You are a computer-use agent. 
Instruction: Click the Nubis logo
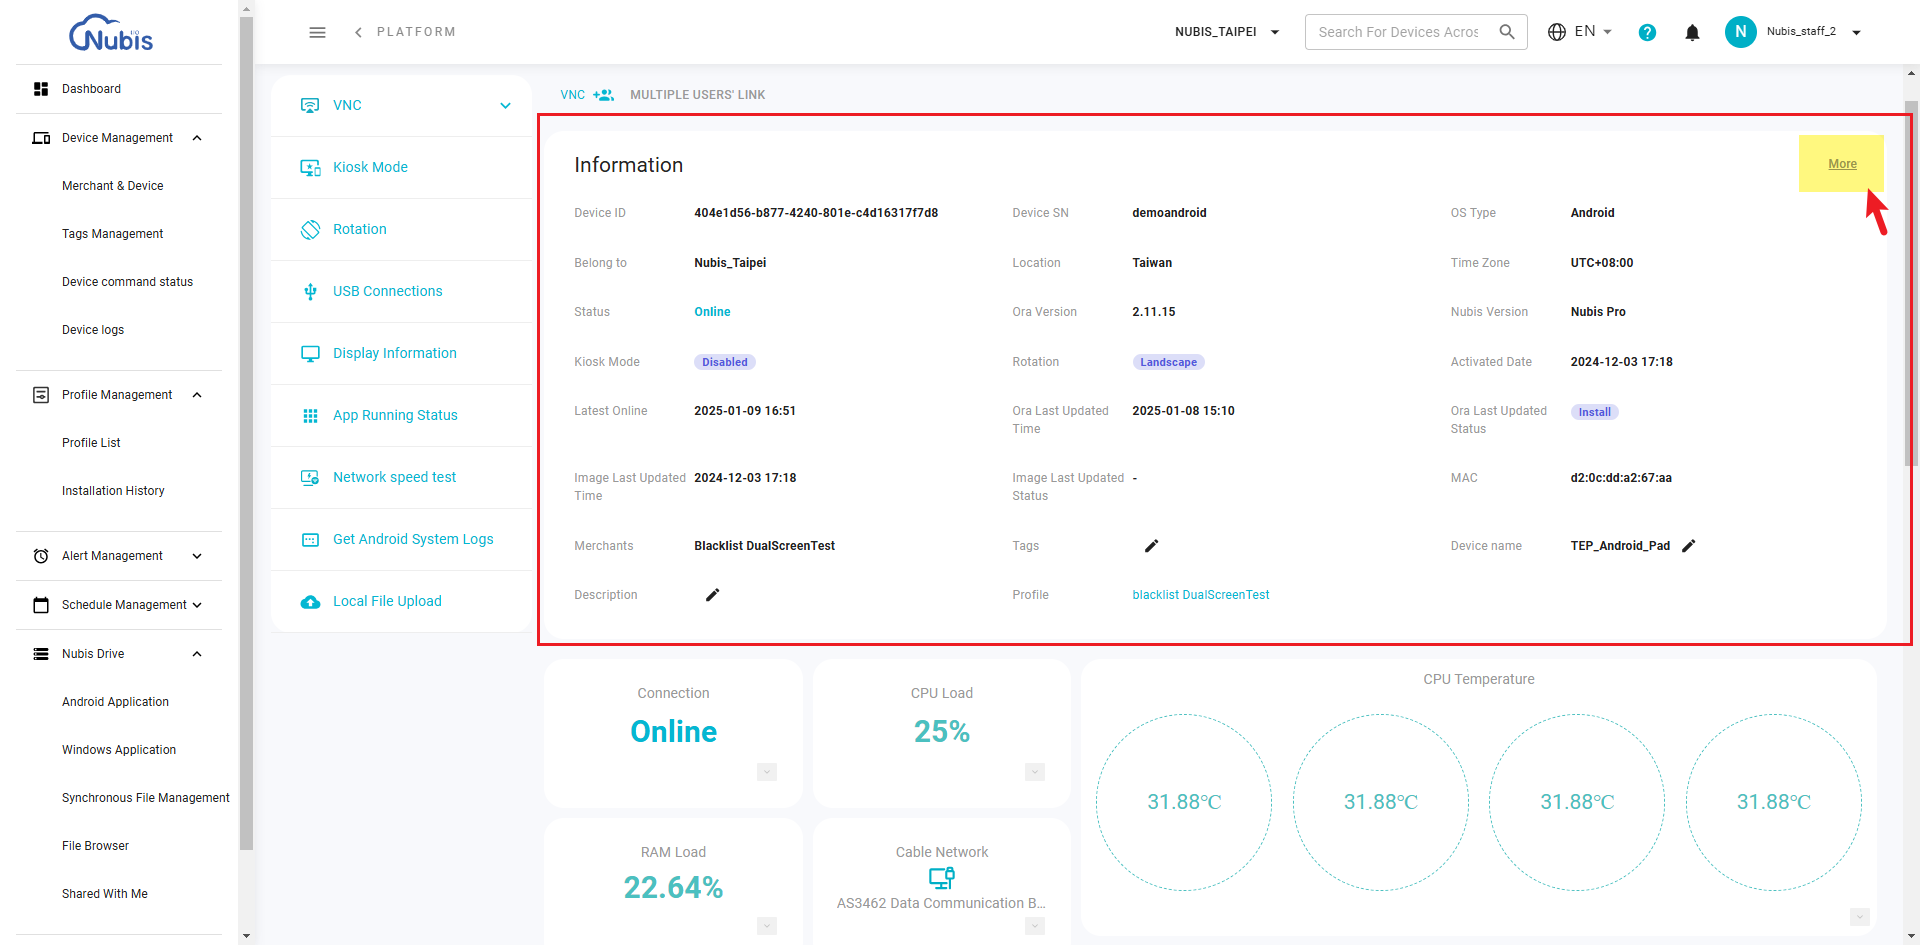click(x=111, y=33)
